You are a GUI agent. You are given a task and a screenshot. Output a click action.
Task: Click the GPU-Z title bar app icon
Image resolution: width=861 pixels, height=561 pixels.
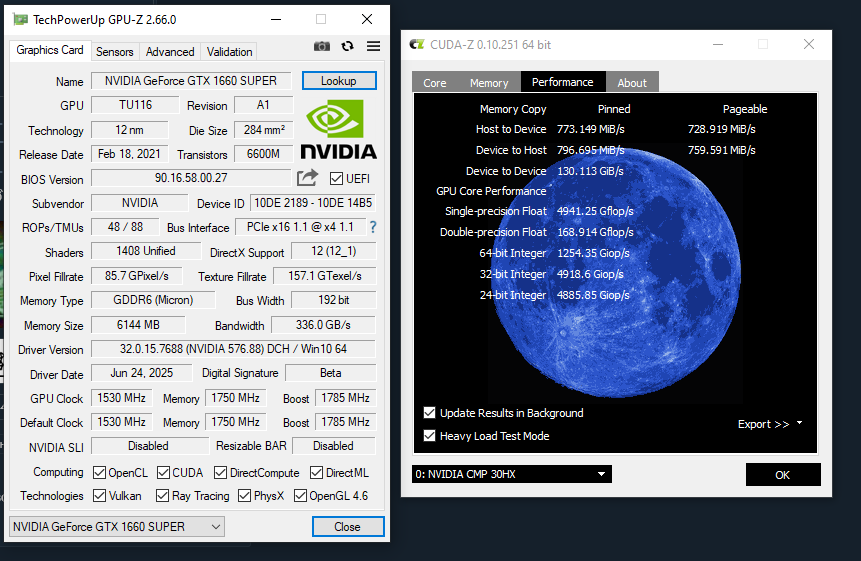coord(21,20)
